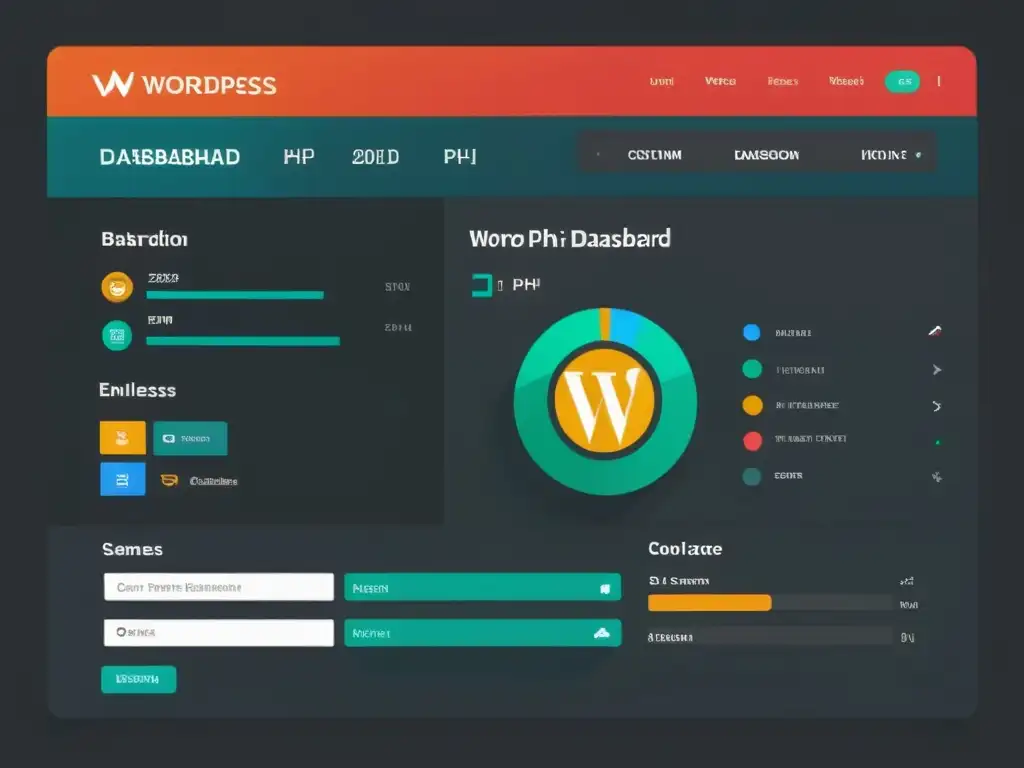This screenshot has width=1024, height=768.
Task: Click the first white input field under Semes
Action: tap(218, 587)
